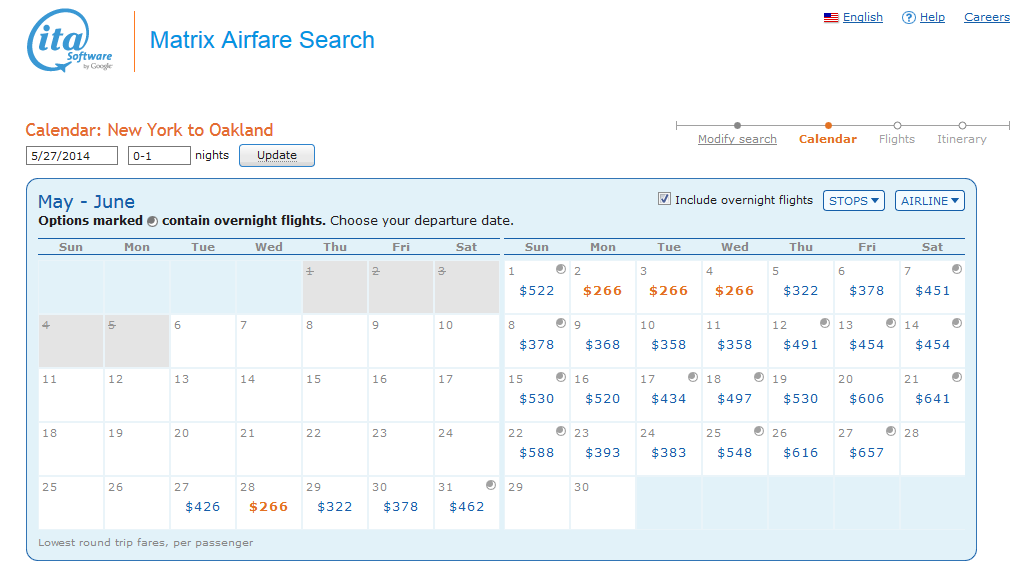Screen dimensions: 1010x583
Task: Go to the Modify search step
Action: [x=737, y=140]
